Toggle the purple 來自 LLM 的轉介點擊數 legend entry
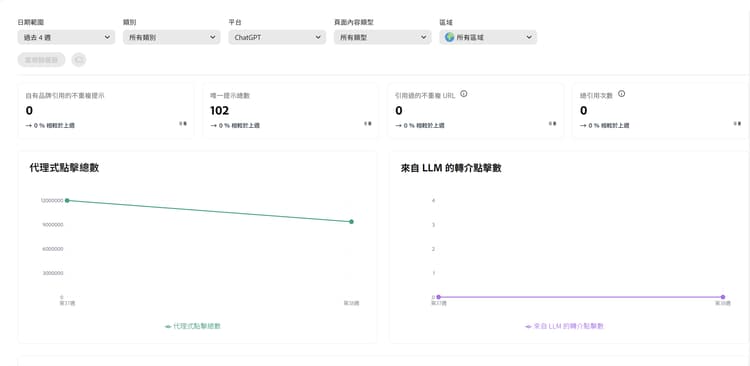Image resolution: width=750 pixels, height=366 pixels. [x=564, y=326]
